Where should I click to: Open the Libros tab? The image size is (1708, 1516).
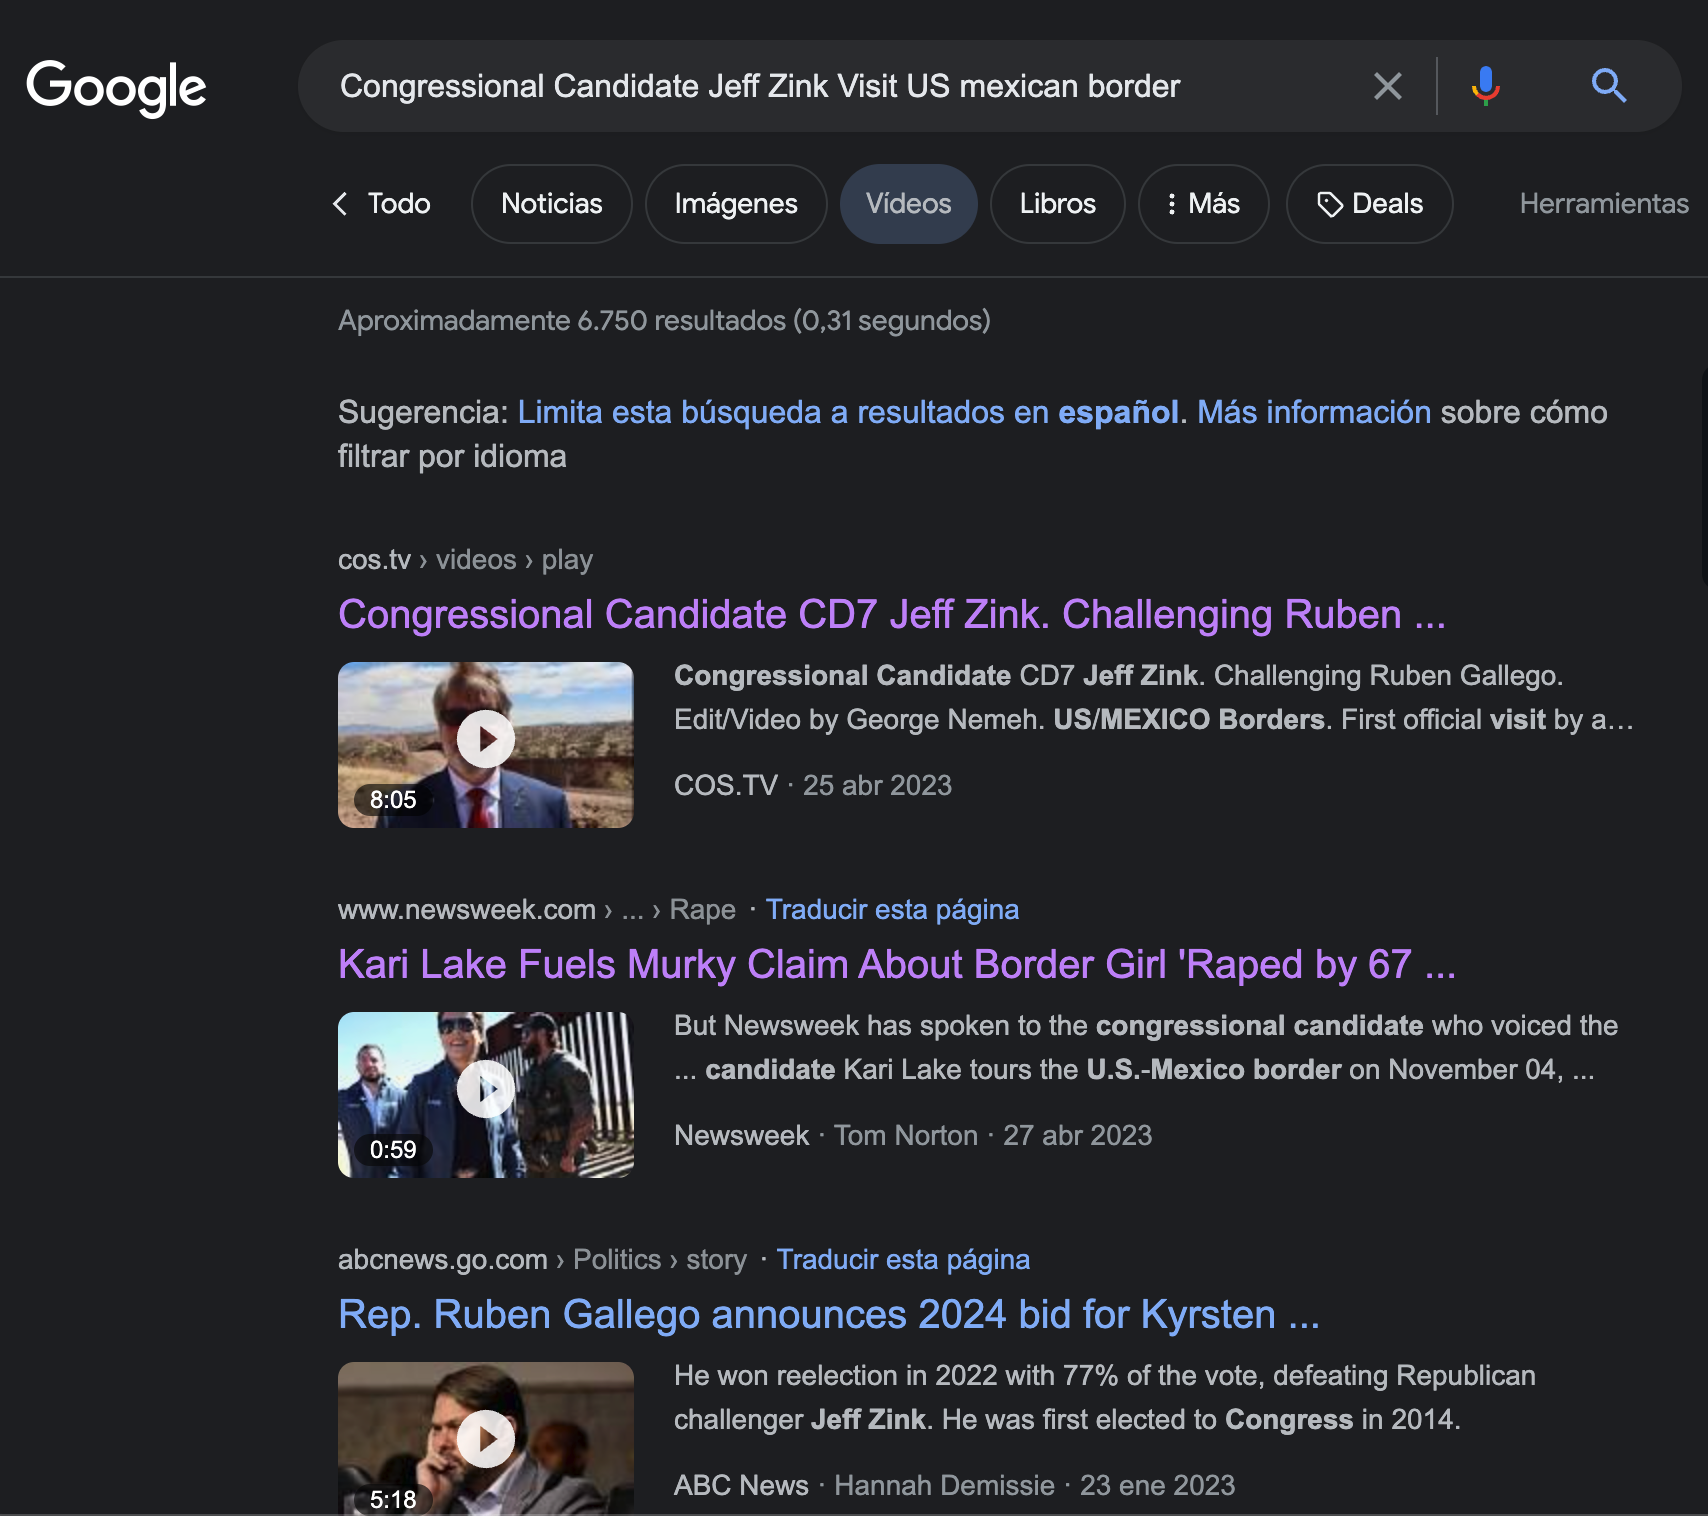[1058, 204]
